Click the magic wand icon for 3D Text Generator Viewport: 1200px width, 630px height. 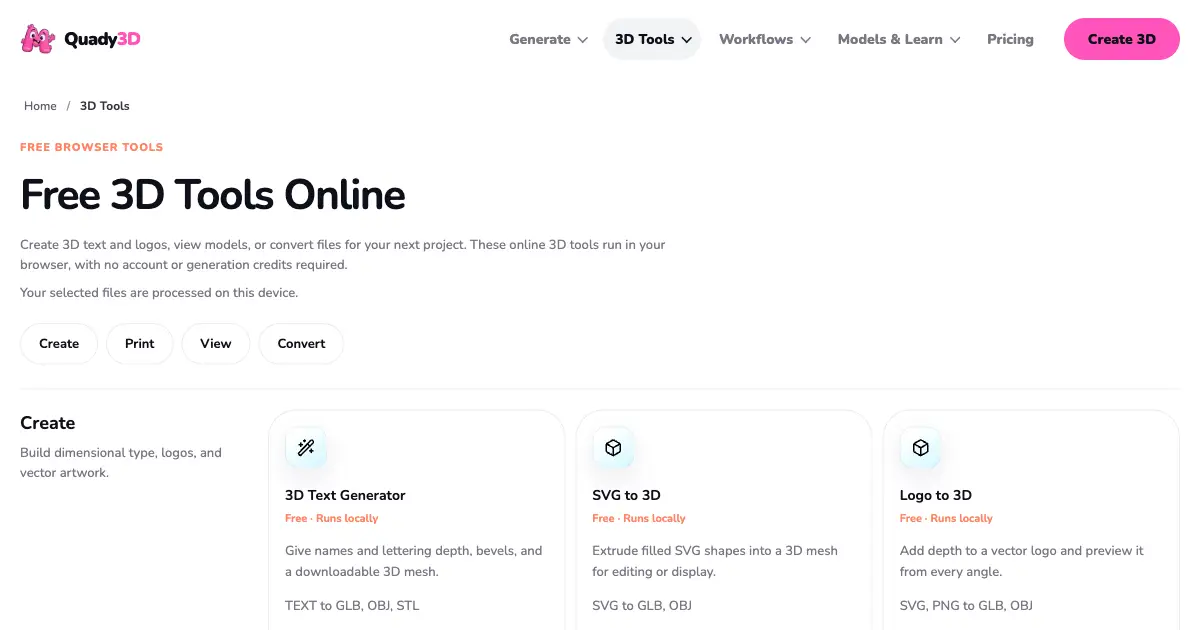point(306,448)
